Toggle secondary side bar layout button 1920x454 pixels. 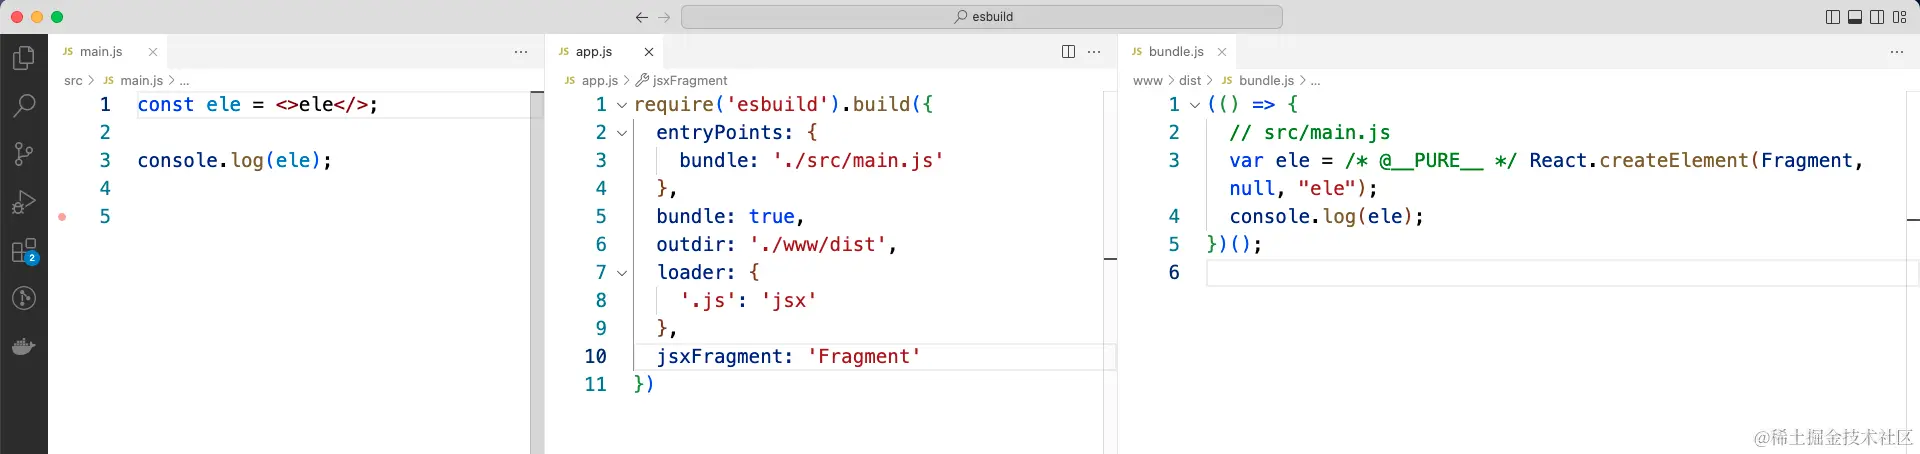(1877, 17)
